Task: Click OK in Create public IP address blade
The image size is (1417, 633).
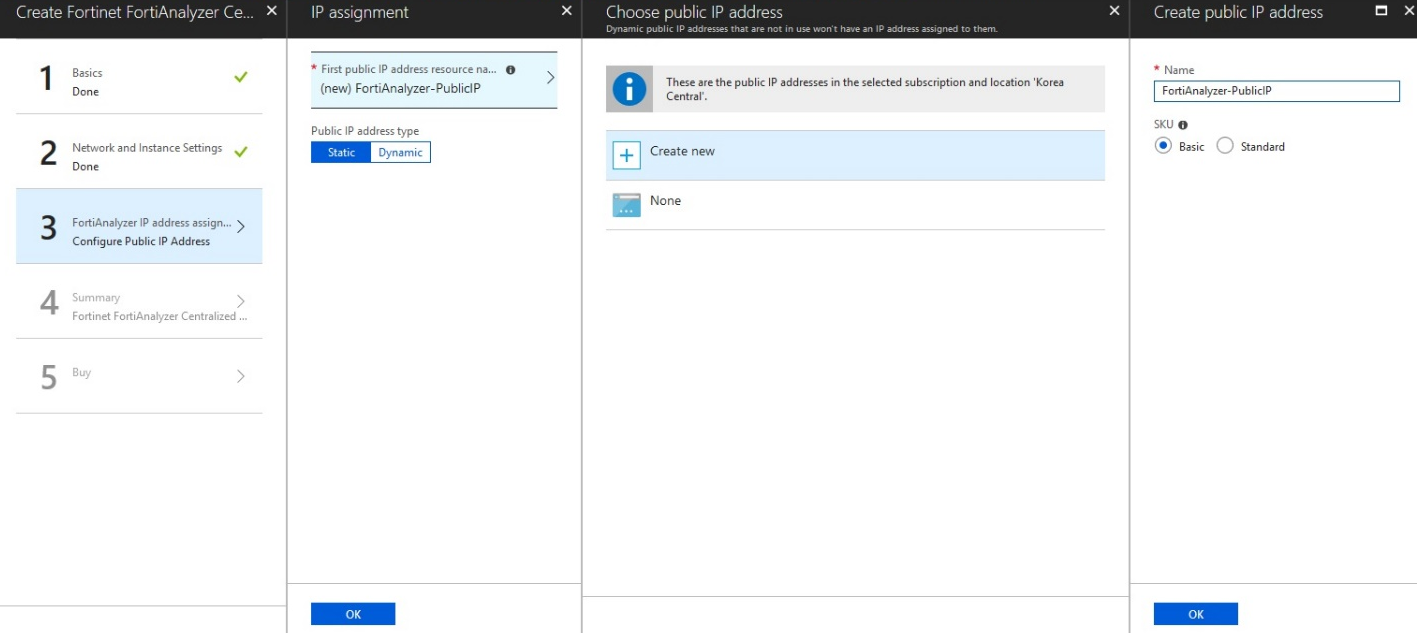Action: point(1196,614)
